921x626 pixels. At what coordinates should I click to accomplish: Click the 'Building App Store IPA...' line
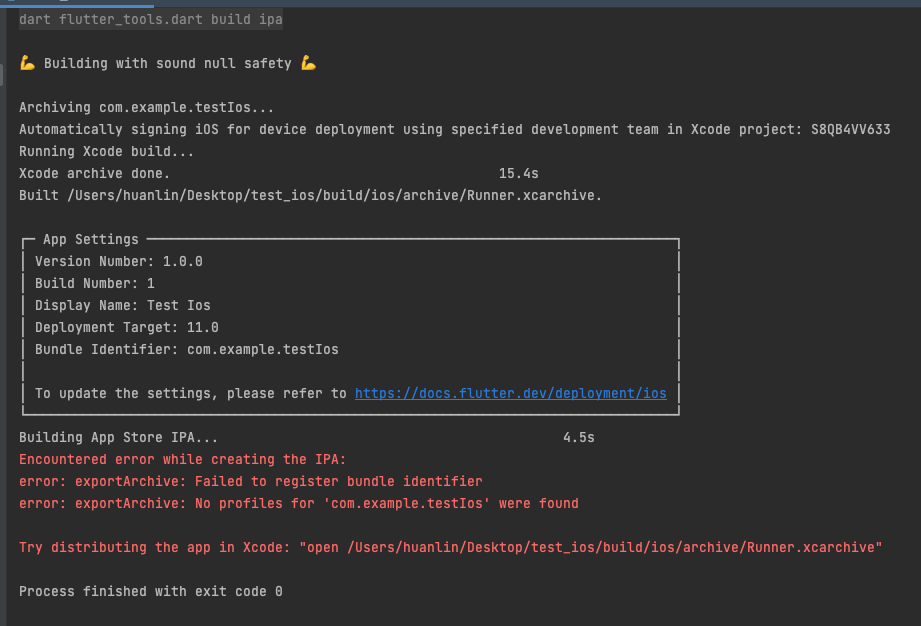pyautogui.click(x=119, y=437)
